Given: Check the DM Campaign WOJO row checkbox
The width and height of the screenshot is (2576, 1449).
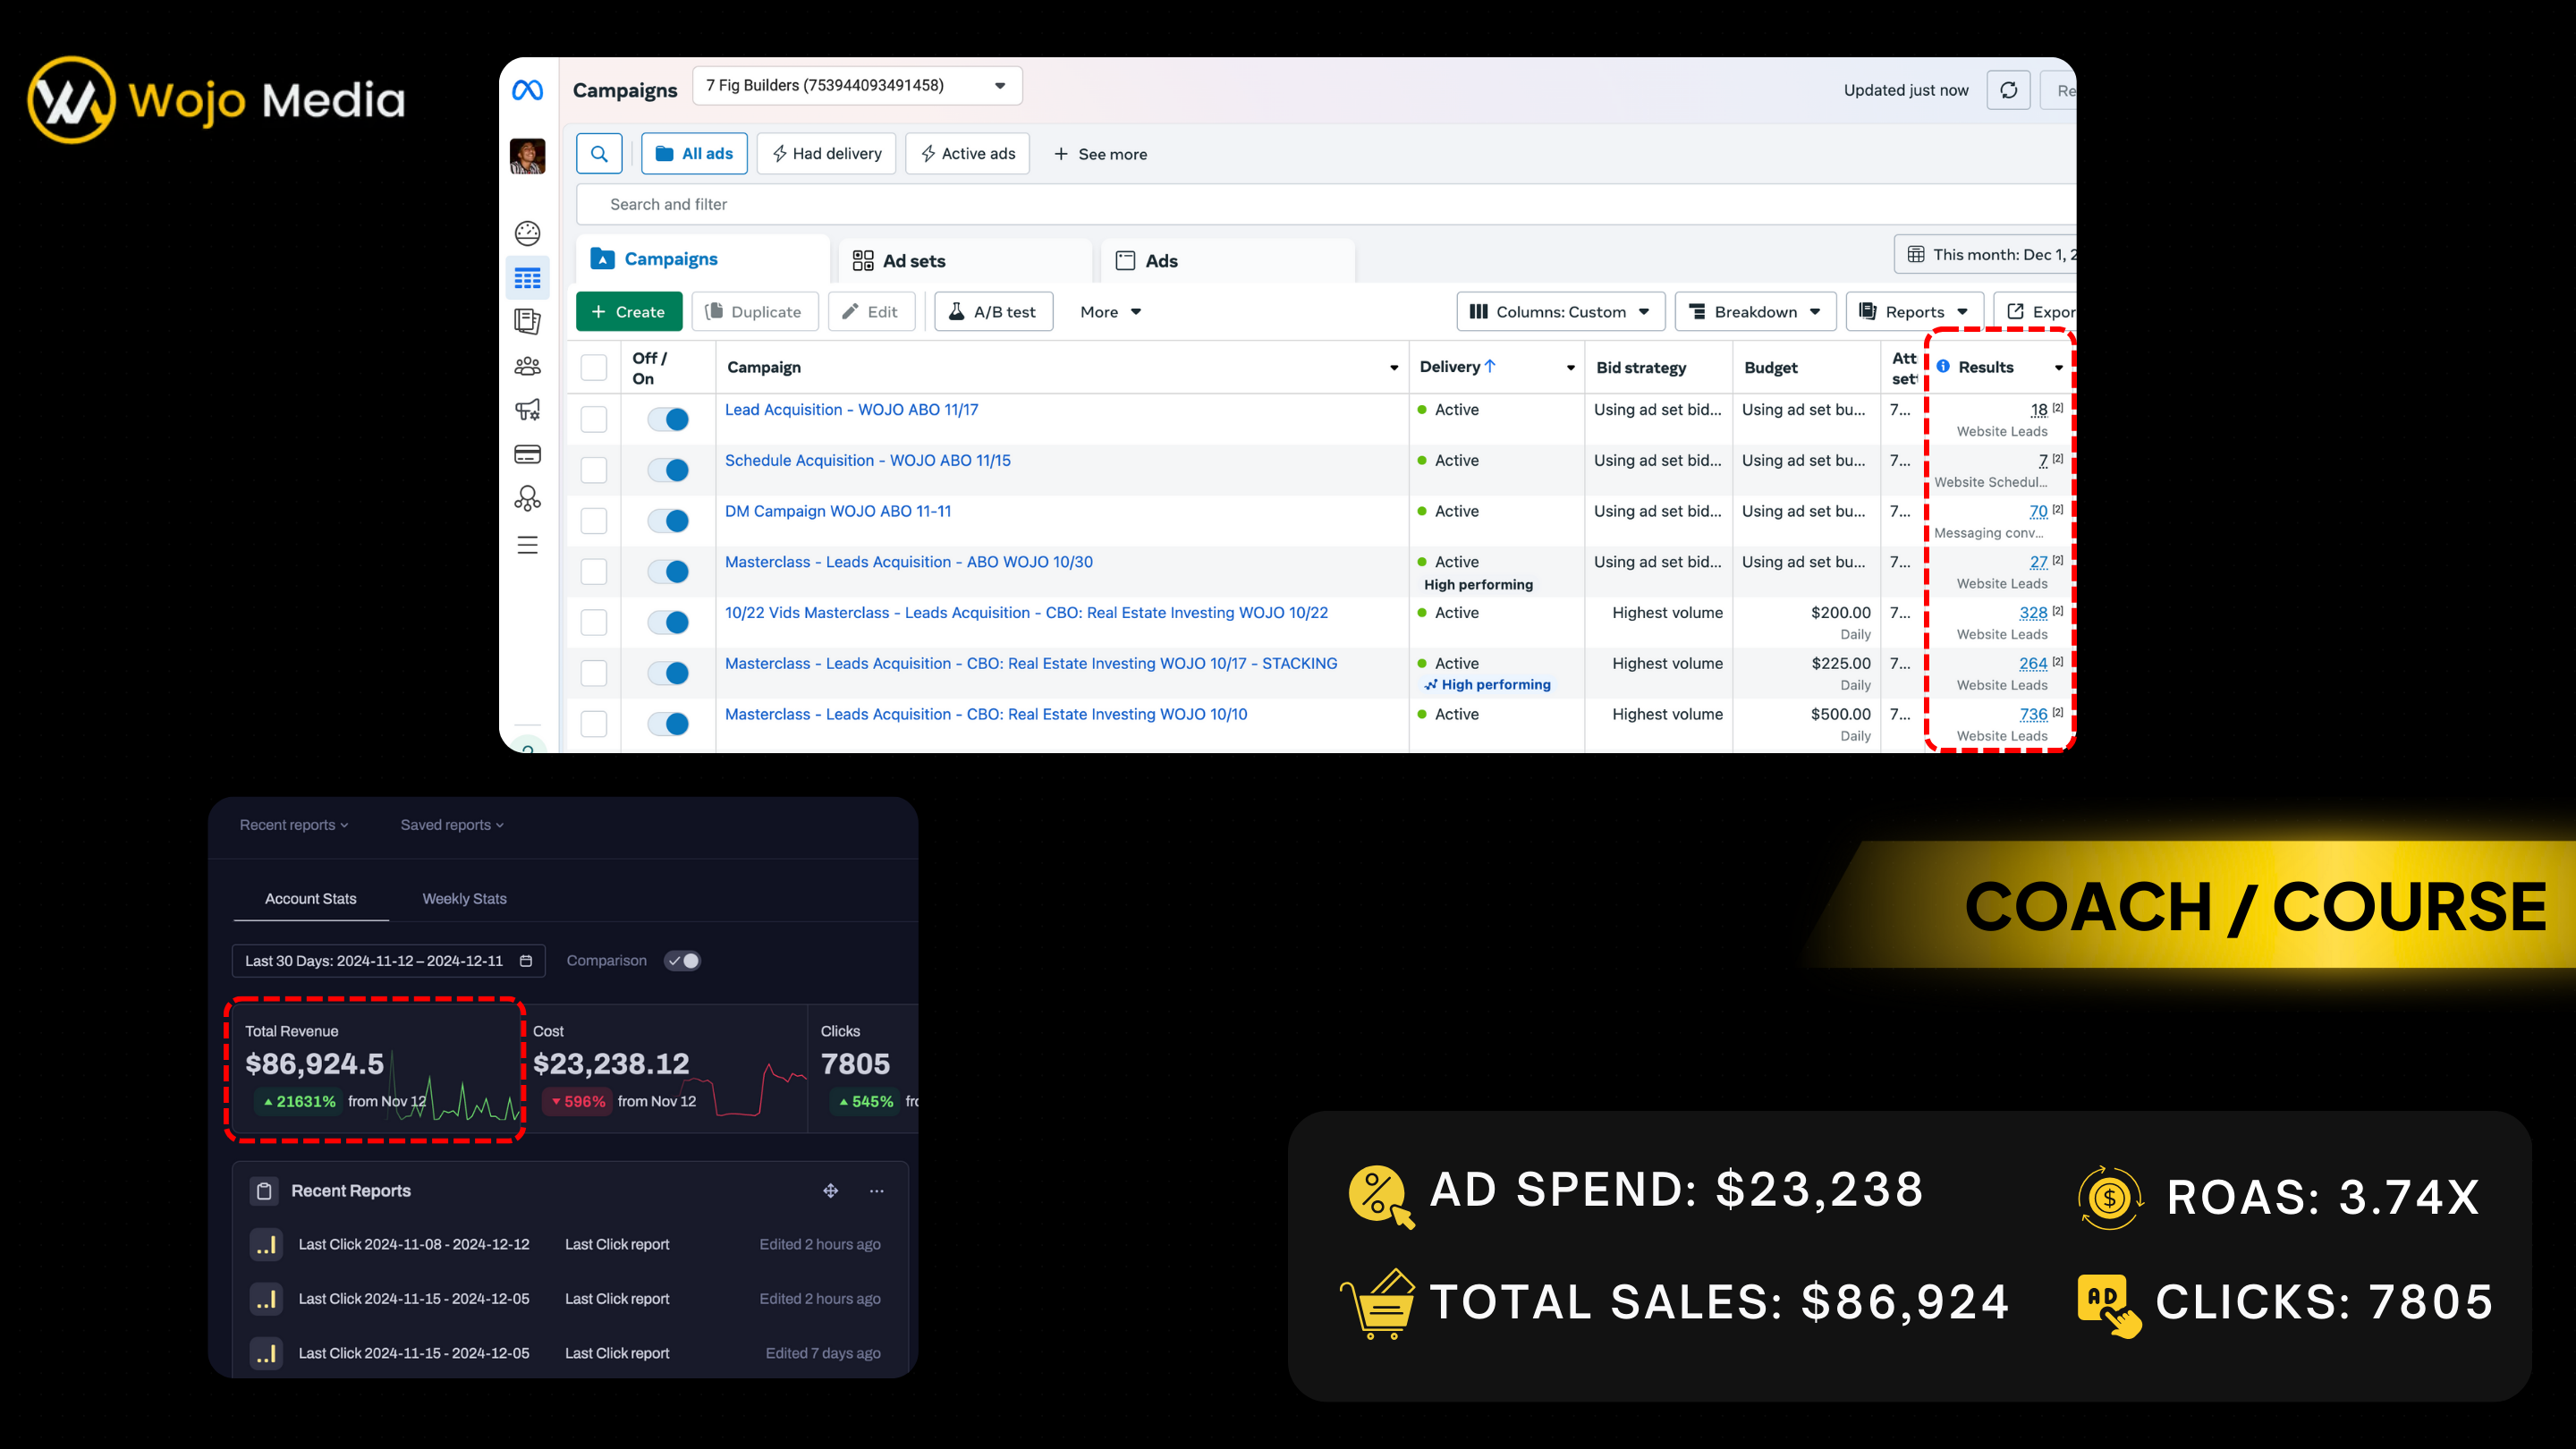Looking at the screenshot, I should coord(594,521).
